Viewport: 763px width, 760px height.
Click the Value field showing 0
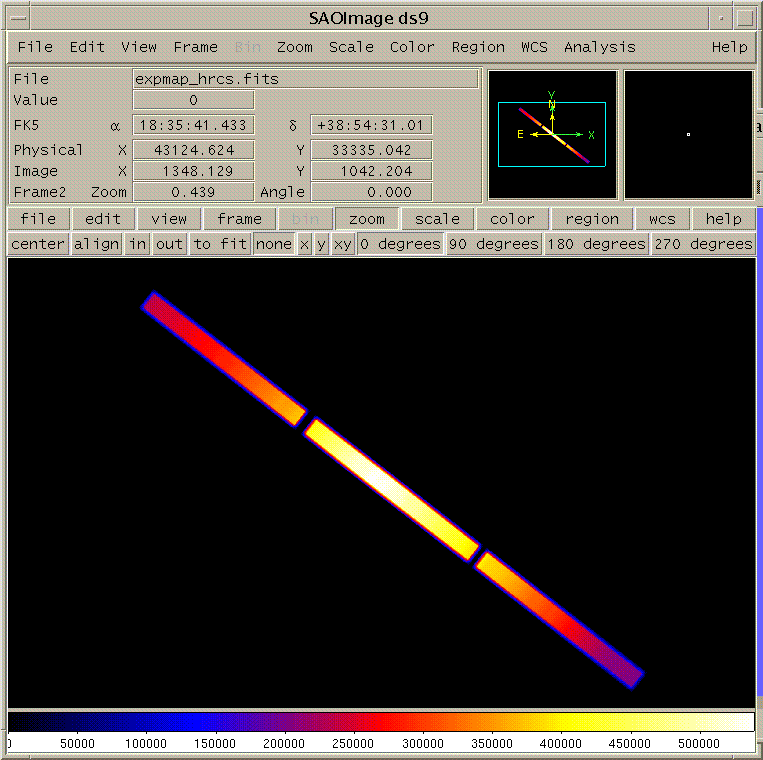(x=194, y=100)
